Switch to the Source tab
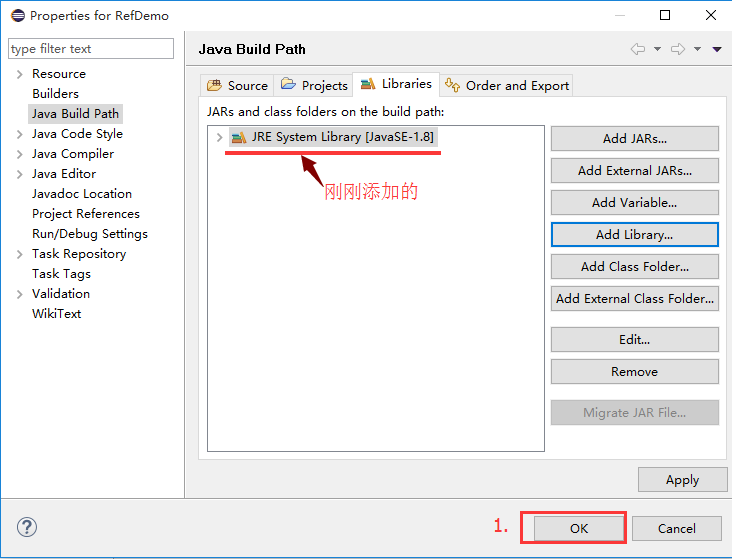 [x=238, y=85]
